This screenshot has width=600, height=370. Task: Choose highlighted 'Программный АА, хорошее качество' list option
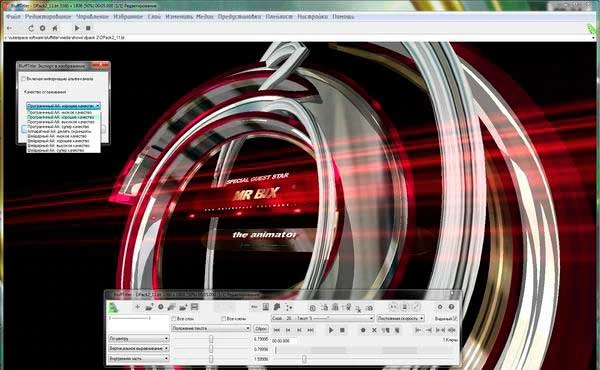(x=64, y=117)
